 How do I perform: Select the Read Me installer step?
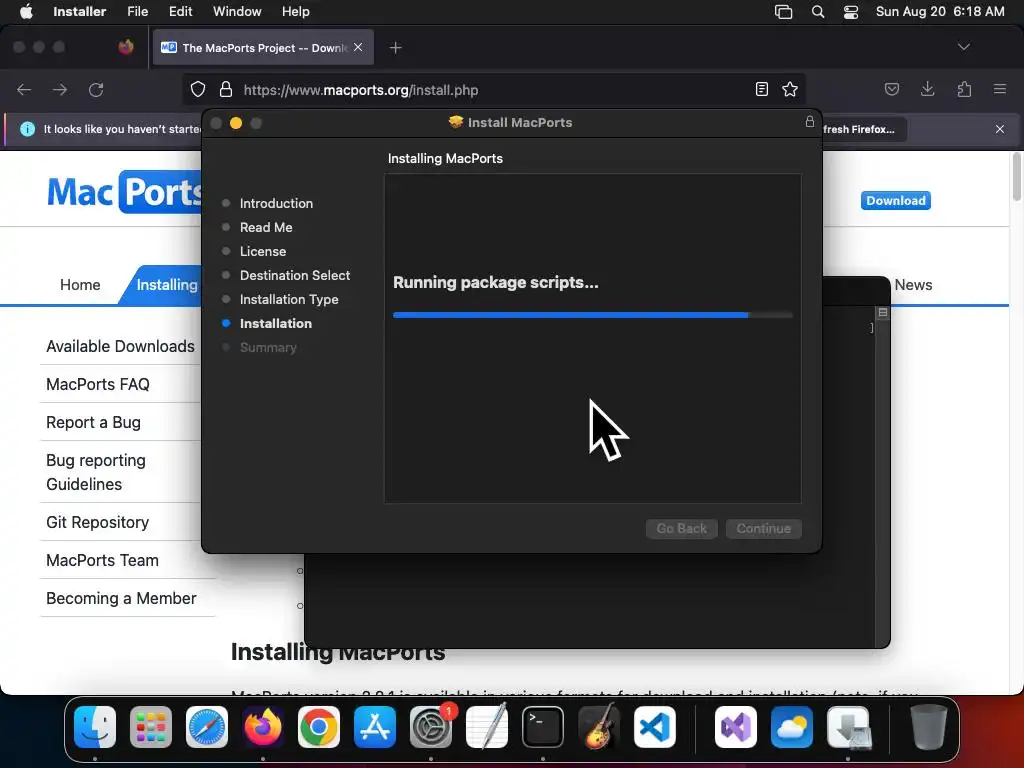pyautogui.click(x=266, y=227)
